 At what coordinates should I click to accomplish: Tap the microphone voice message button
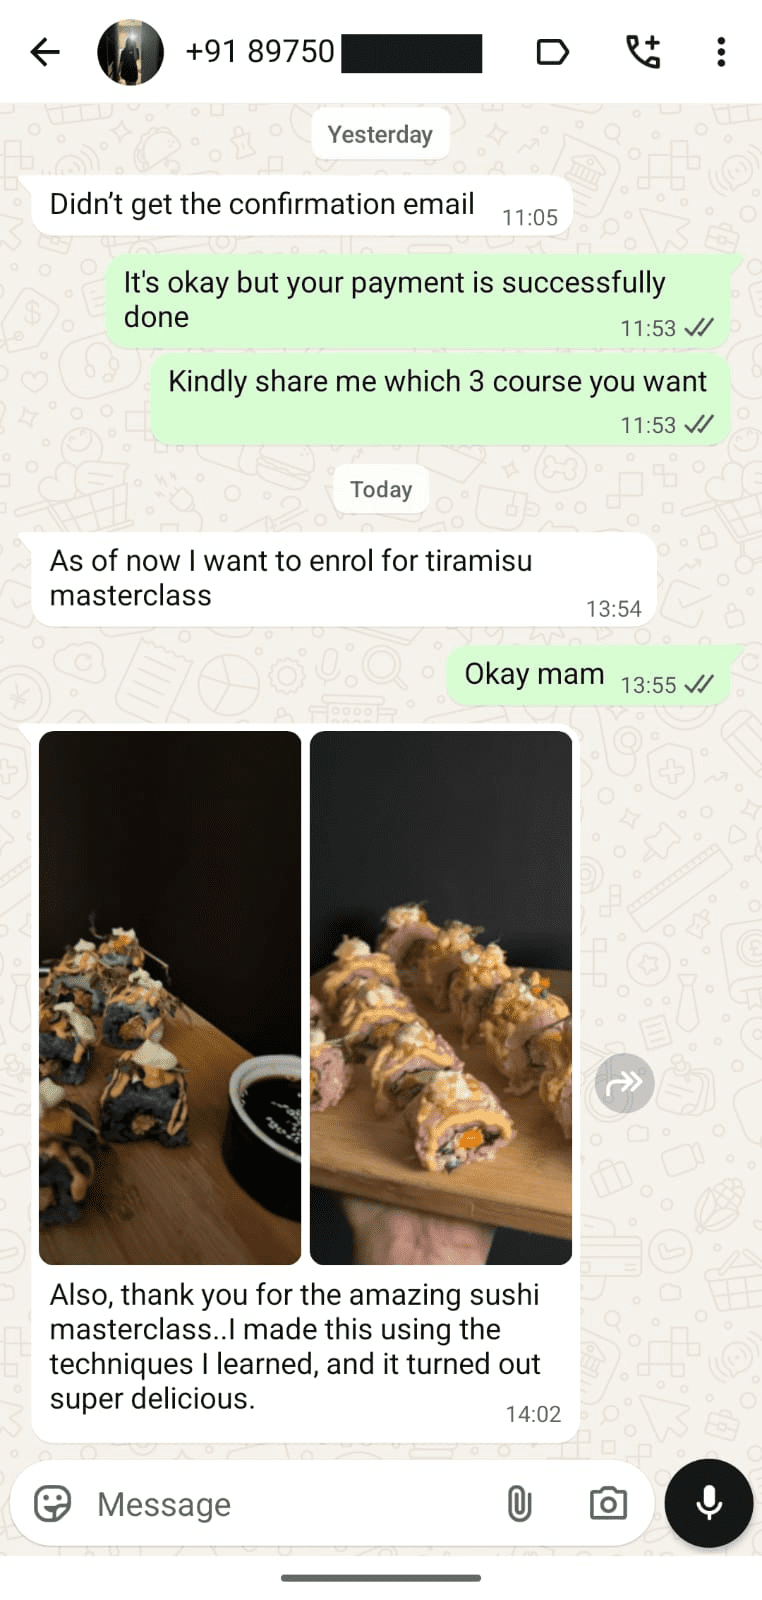(709, 1503)
